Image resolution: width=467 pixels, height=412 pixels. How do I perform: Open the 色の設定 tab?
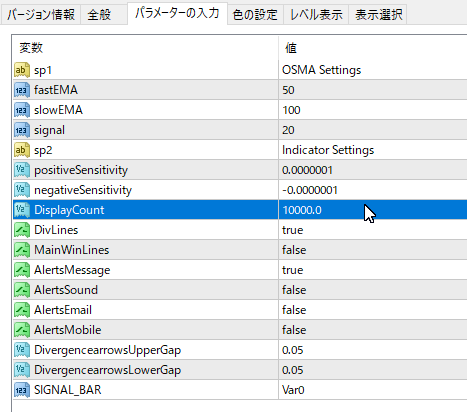255,15
